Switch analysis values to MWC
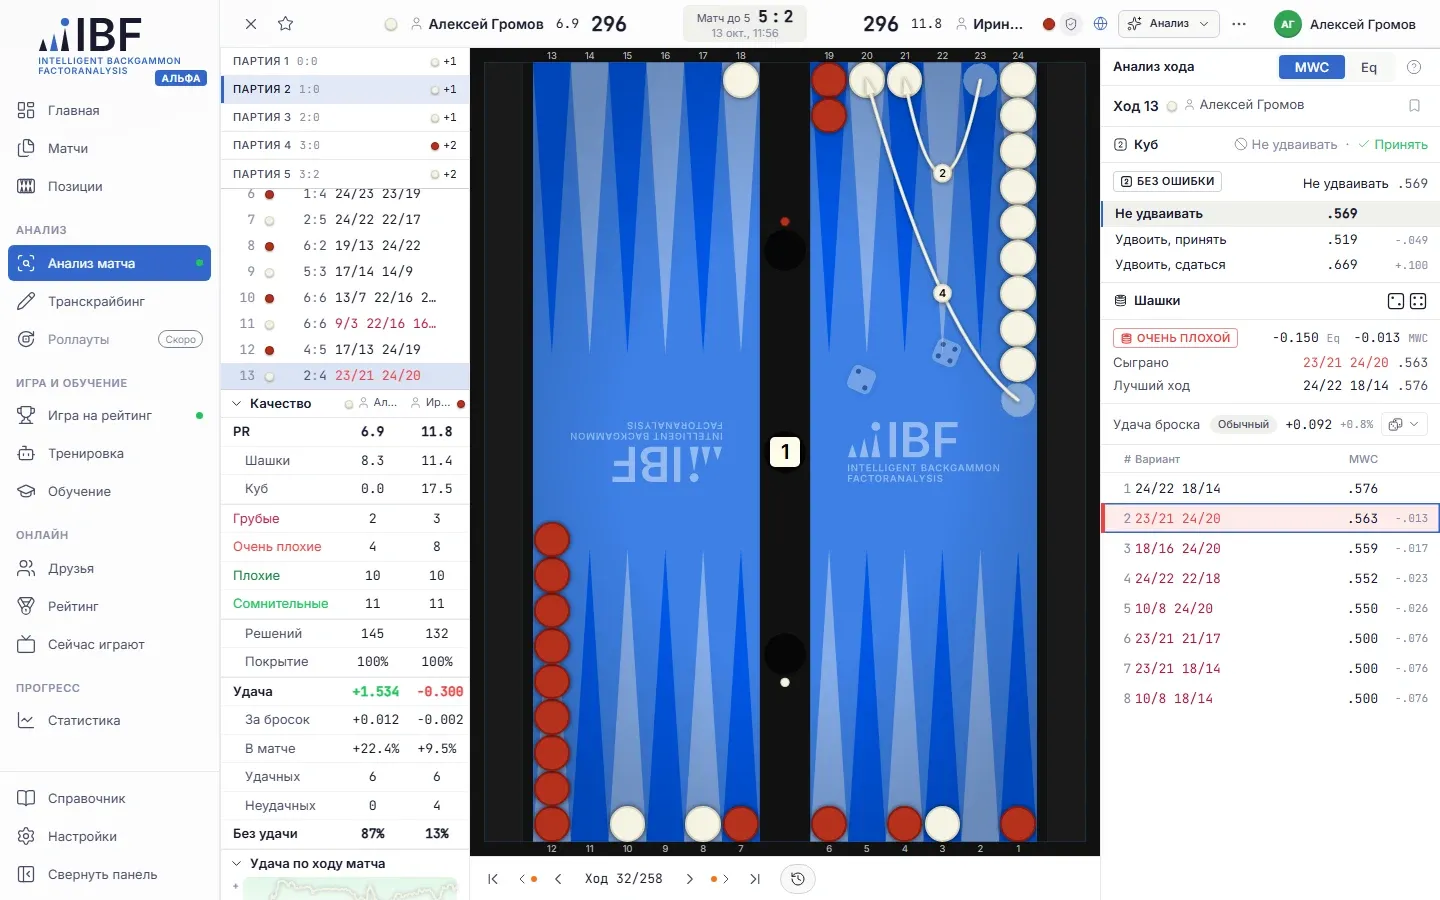The height and width of the screenshot is (900, 1440). point(1311,67)
